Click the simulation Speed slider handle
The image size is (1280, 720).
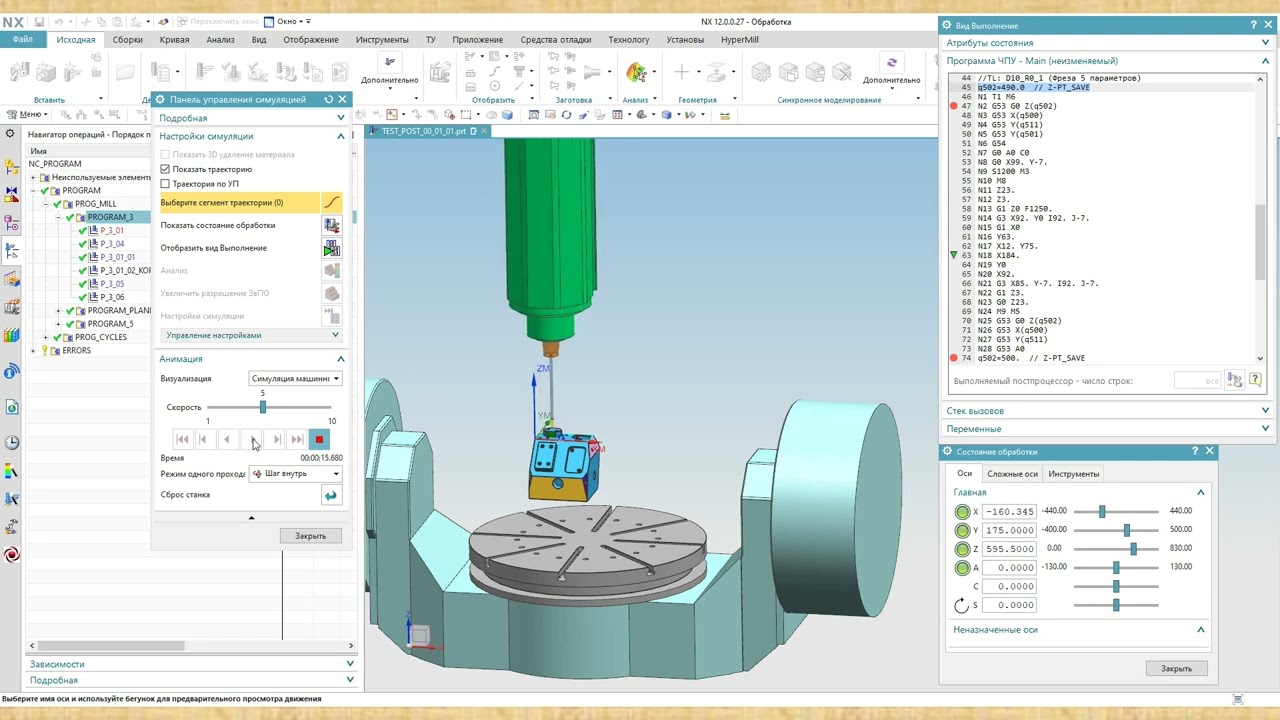click(x=263, y=407)
